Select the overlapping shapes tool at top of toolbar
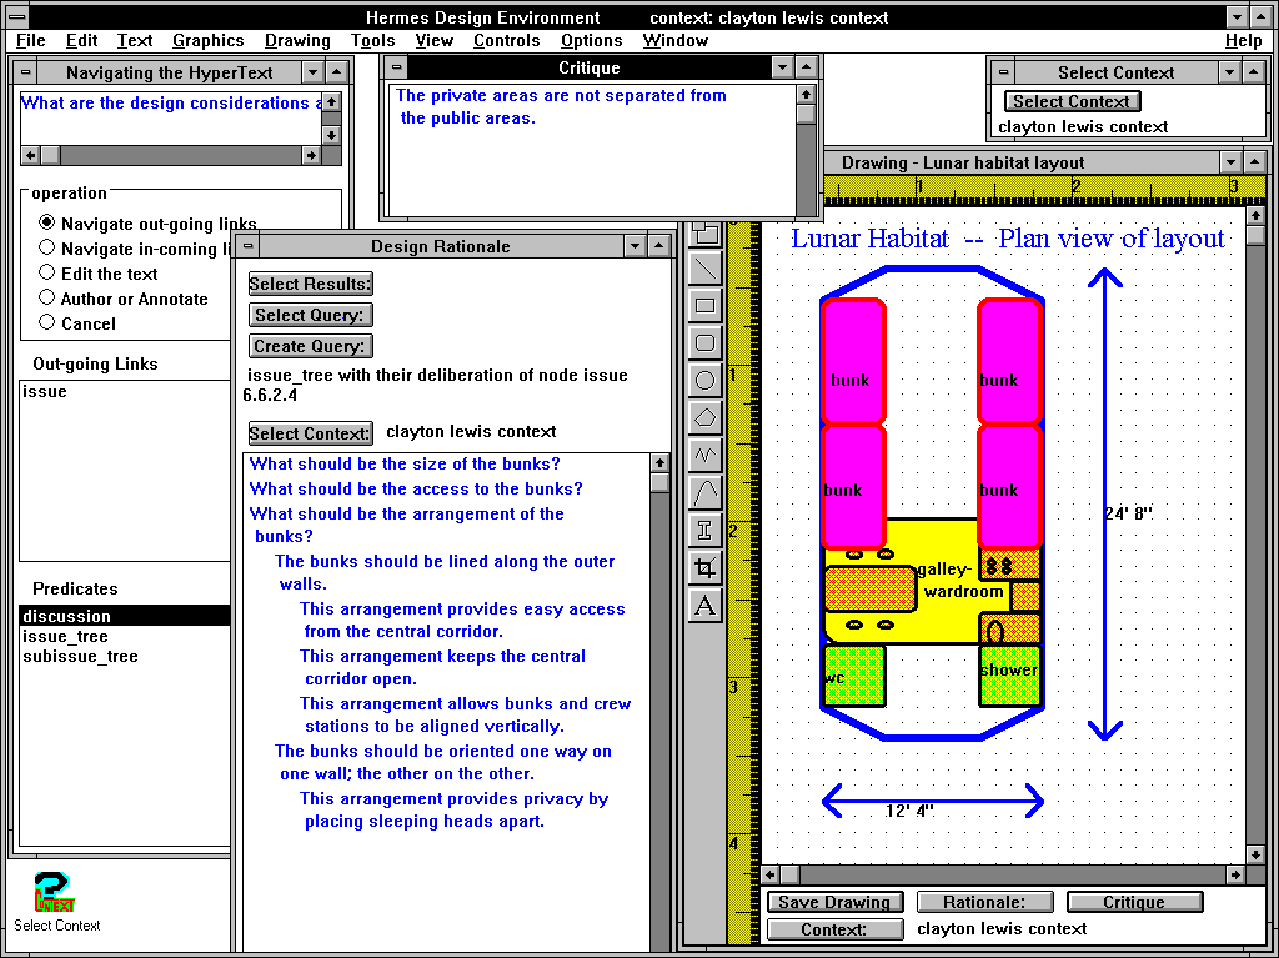The image size is (1279, 958). click(x=705, y=233)
